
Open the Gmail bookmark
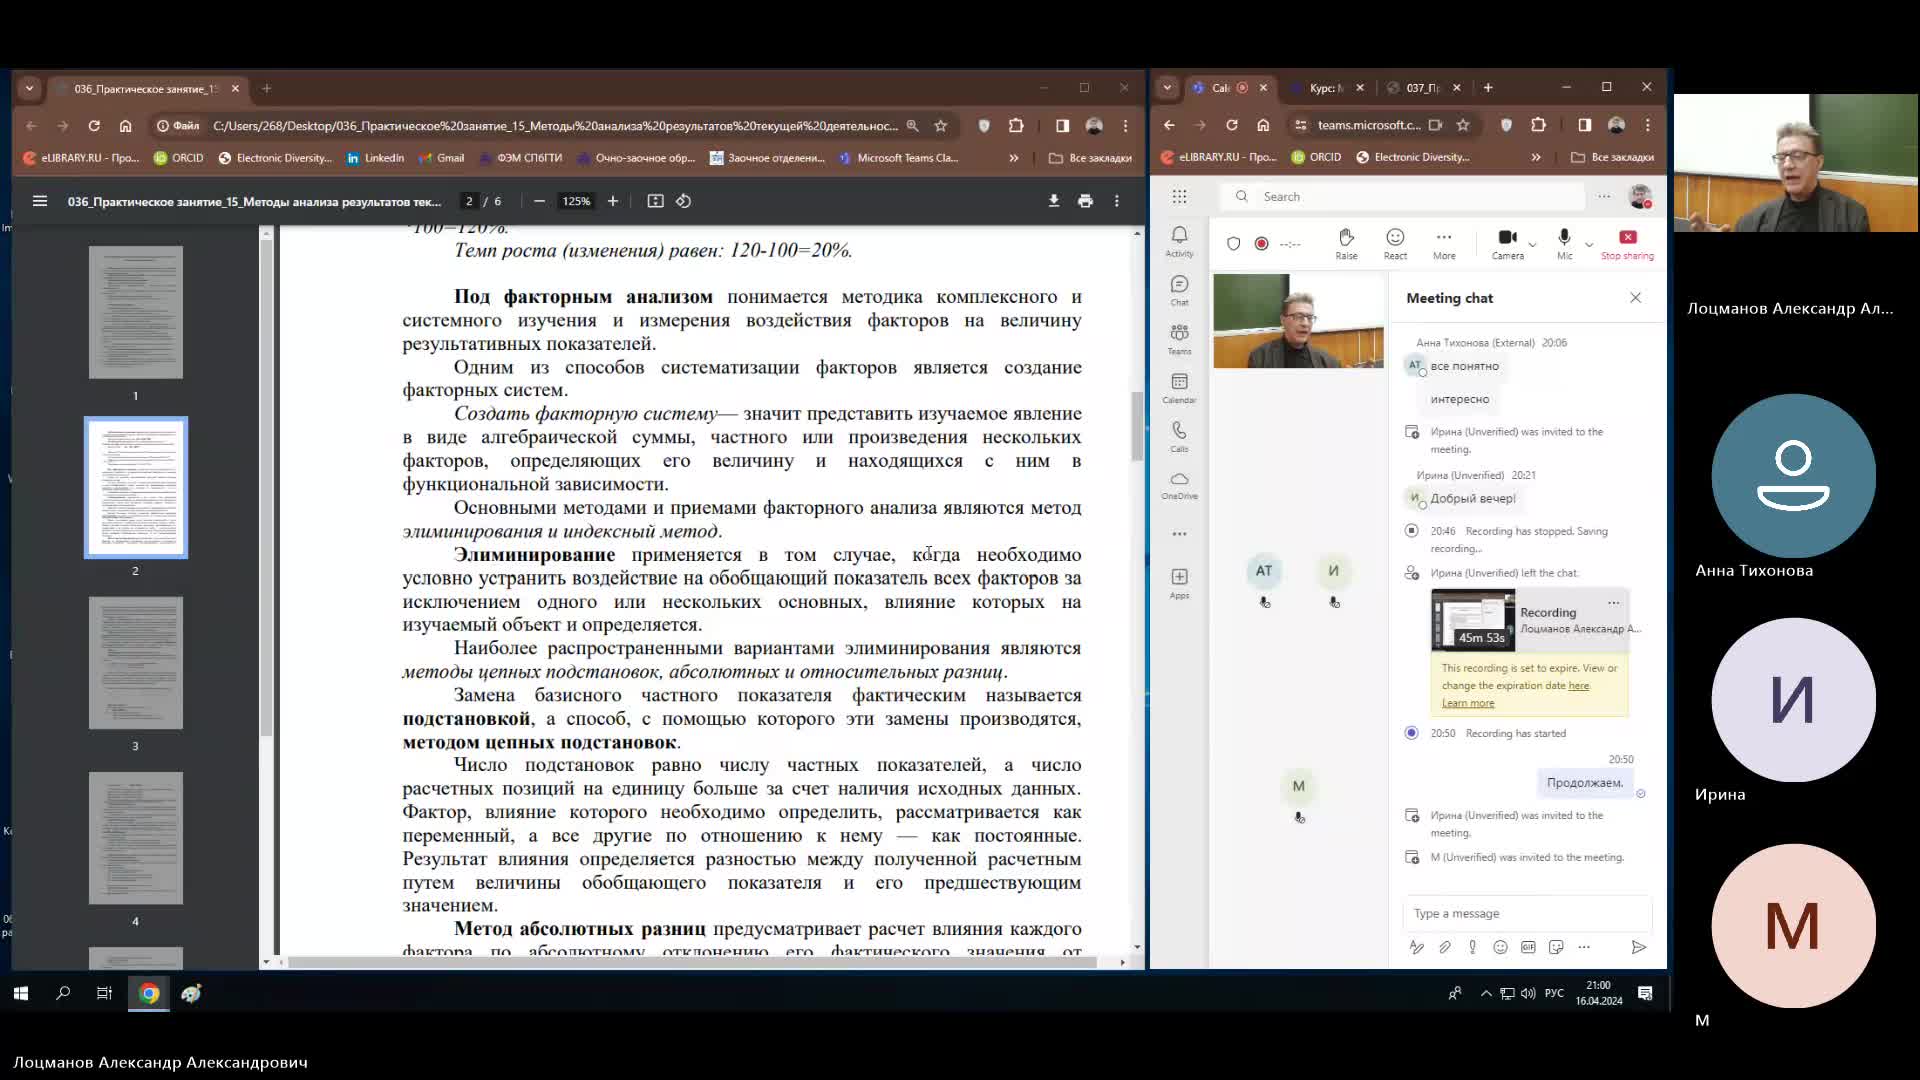tap(442, 158)
